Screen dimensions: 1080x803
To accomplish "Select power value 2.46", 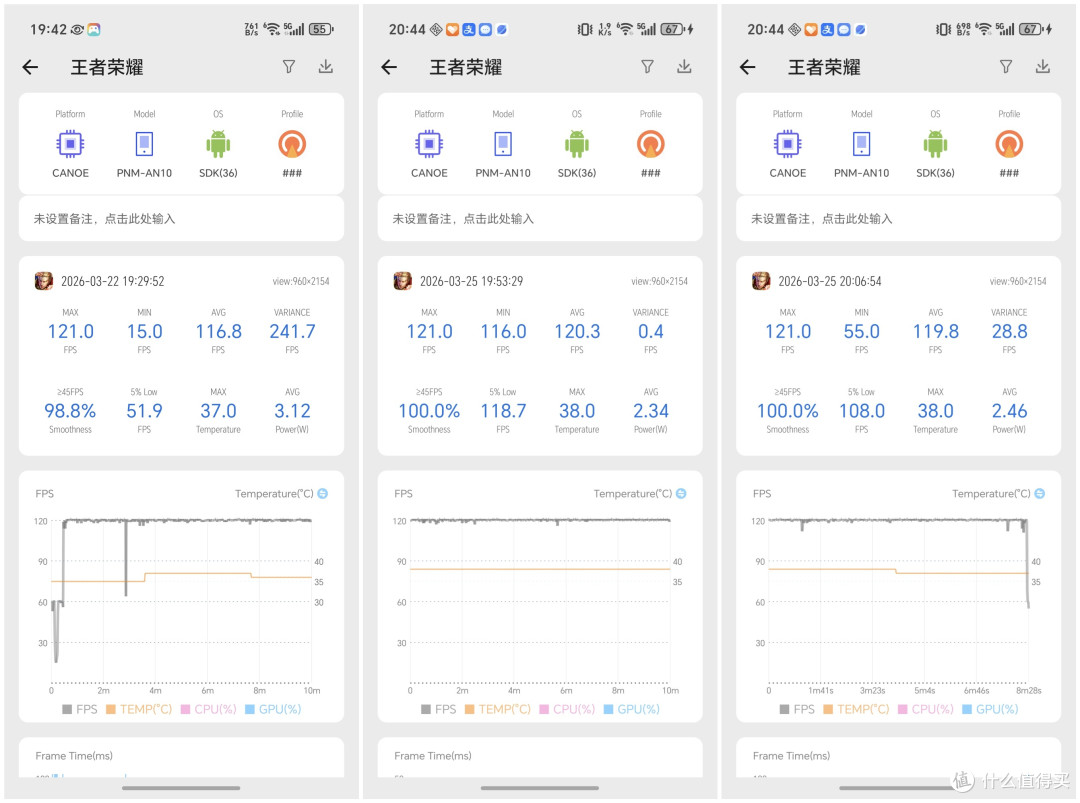I will [1009, 411].
